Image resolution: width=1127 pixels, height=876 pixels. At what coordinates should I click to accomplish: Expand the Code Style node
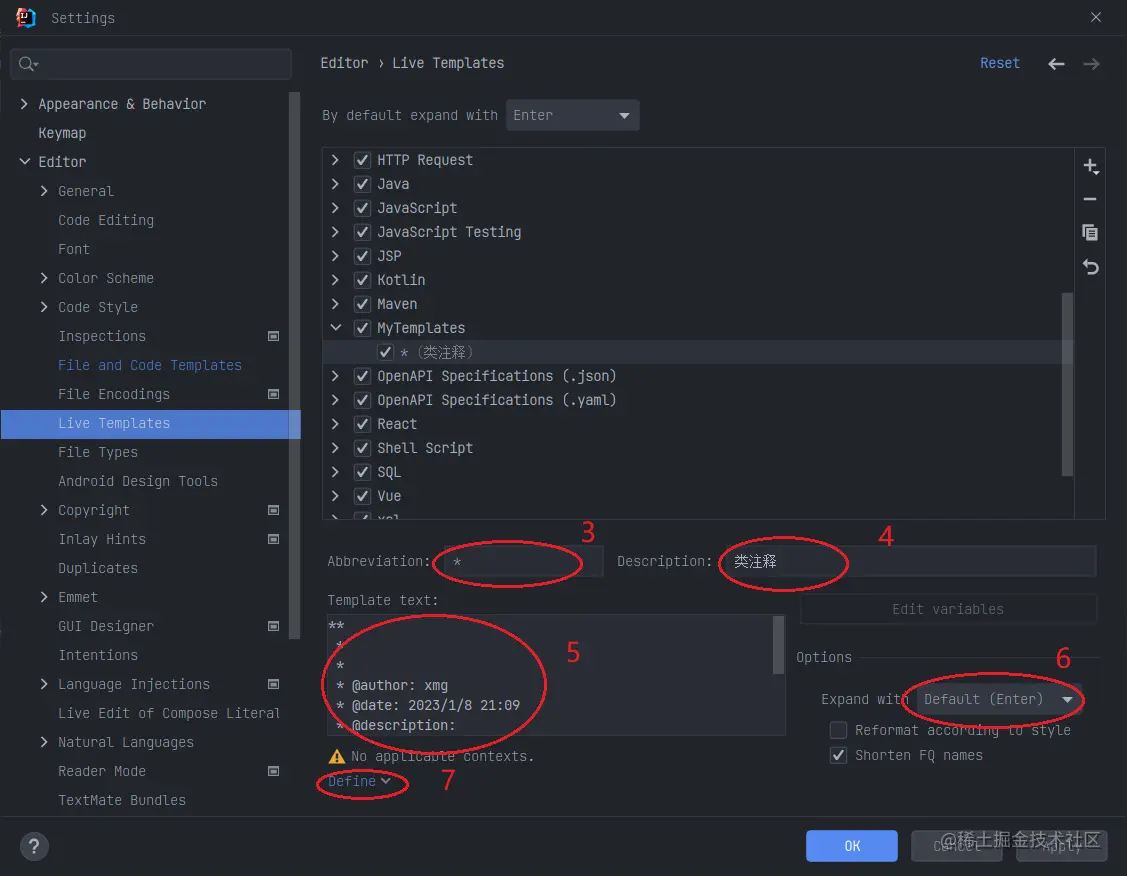44,307
